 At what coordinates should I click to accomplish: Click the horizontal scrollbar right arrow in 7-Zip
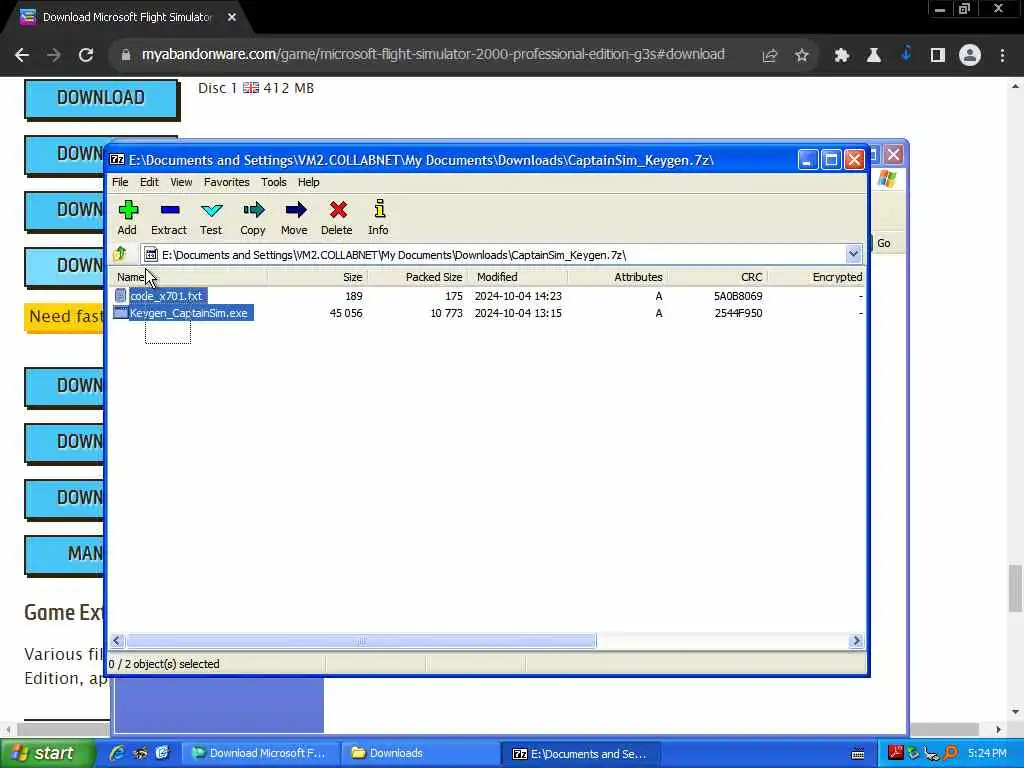pos(857,641)
